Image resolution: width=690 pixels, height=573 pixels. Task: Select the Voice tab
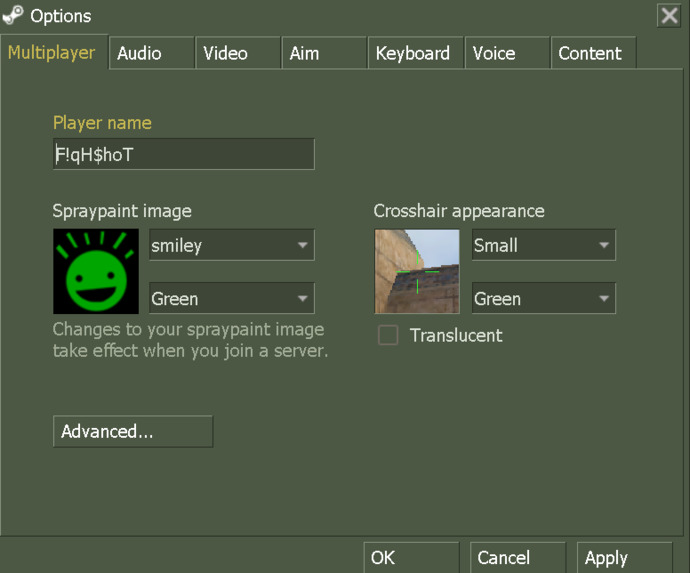[x=494, y=54]
